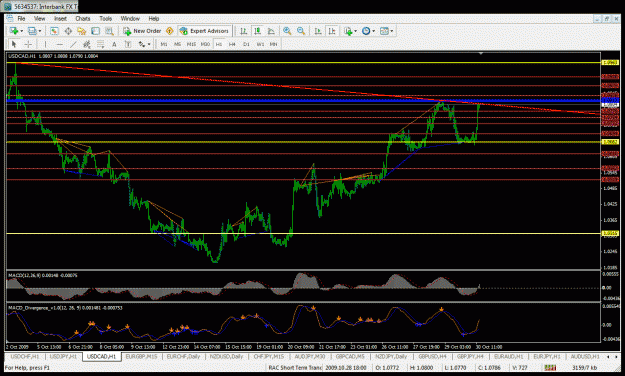The width and height of the screenshot is (625, 376).
Task: Switch to the EURGBP,M15 chart tab
Action: [x=141, y=356]
